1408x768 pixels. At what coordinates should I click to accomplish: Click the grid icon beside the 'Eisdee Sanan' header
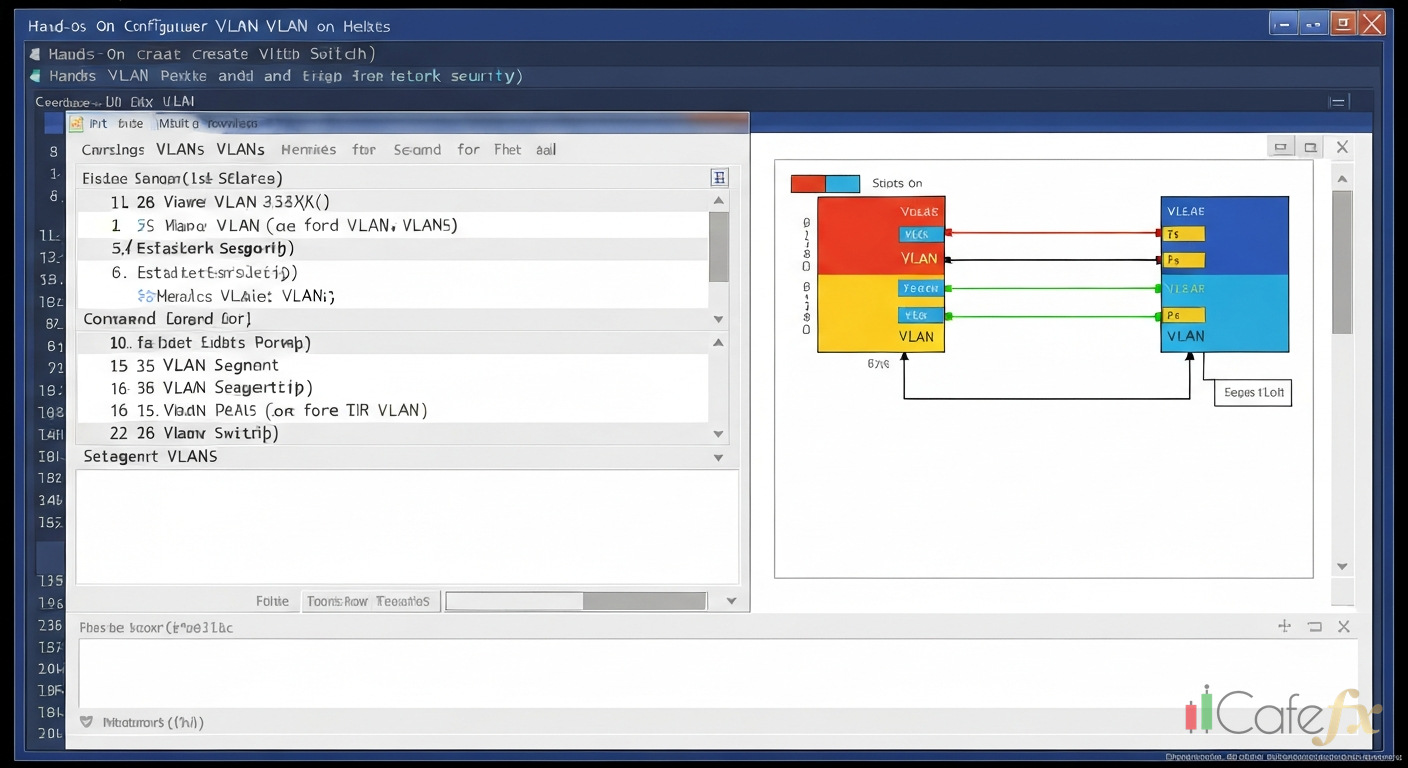click(719, 177)
